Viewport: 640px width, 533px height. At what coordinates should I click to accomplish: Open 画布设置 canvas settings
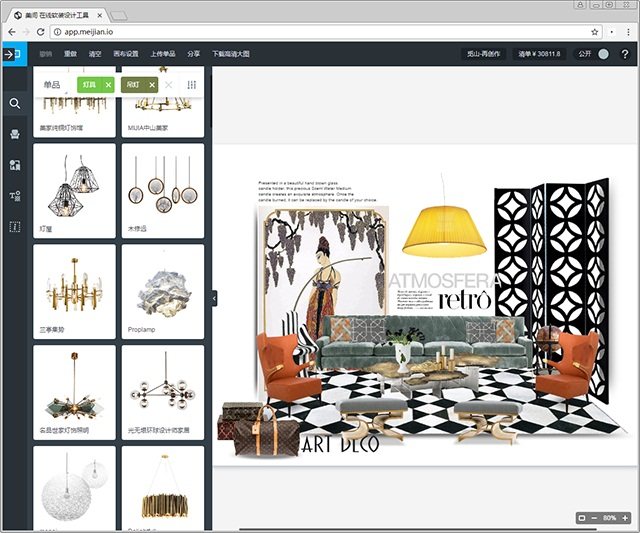126,54
